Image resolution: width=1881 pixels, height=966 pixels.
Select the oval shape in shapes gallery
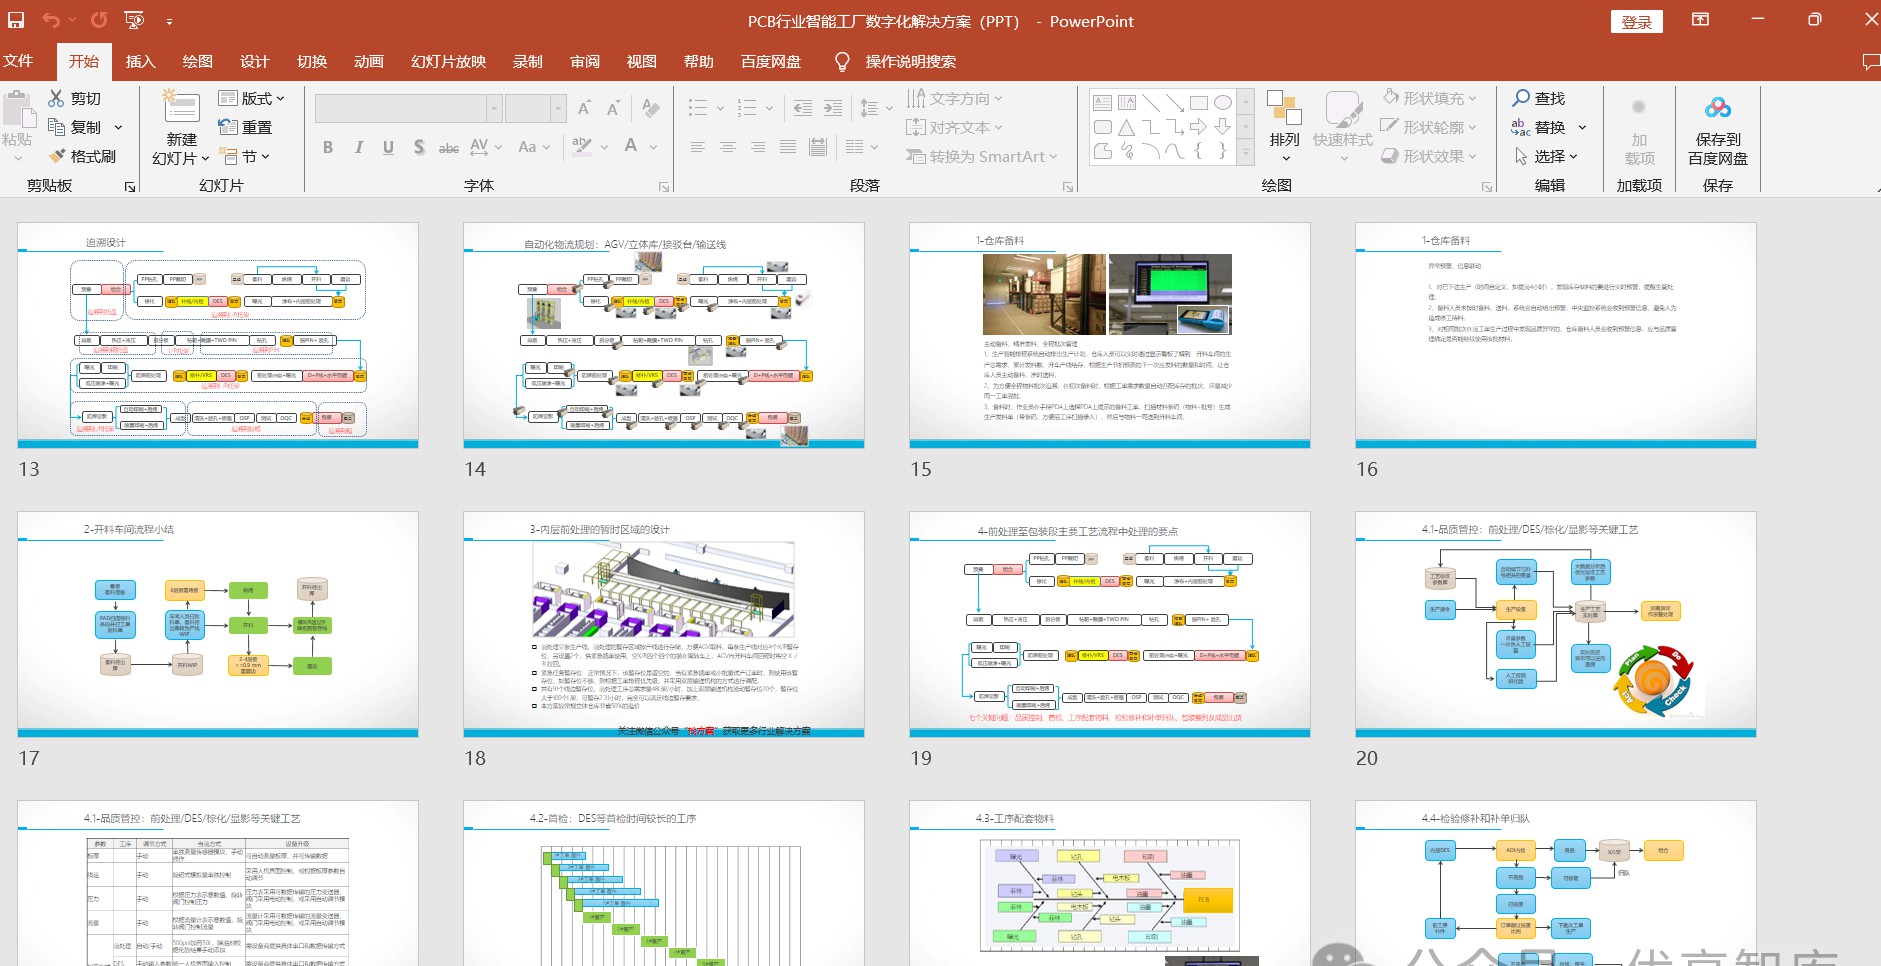click(1223, 103)
